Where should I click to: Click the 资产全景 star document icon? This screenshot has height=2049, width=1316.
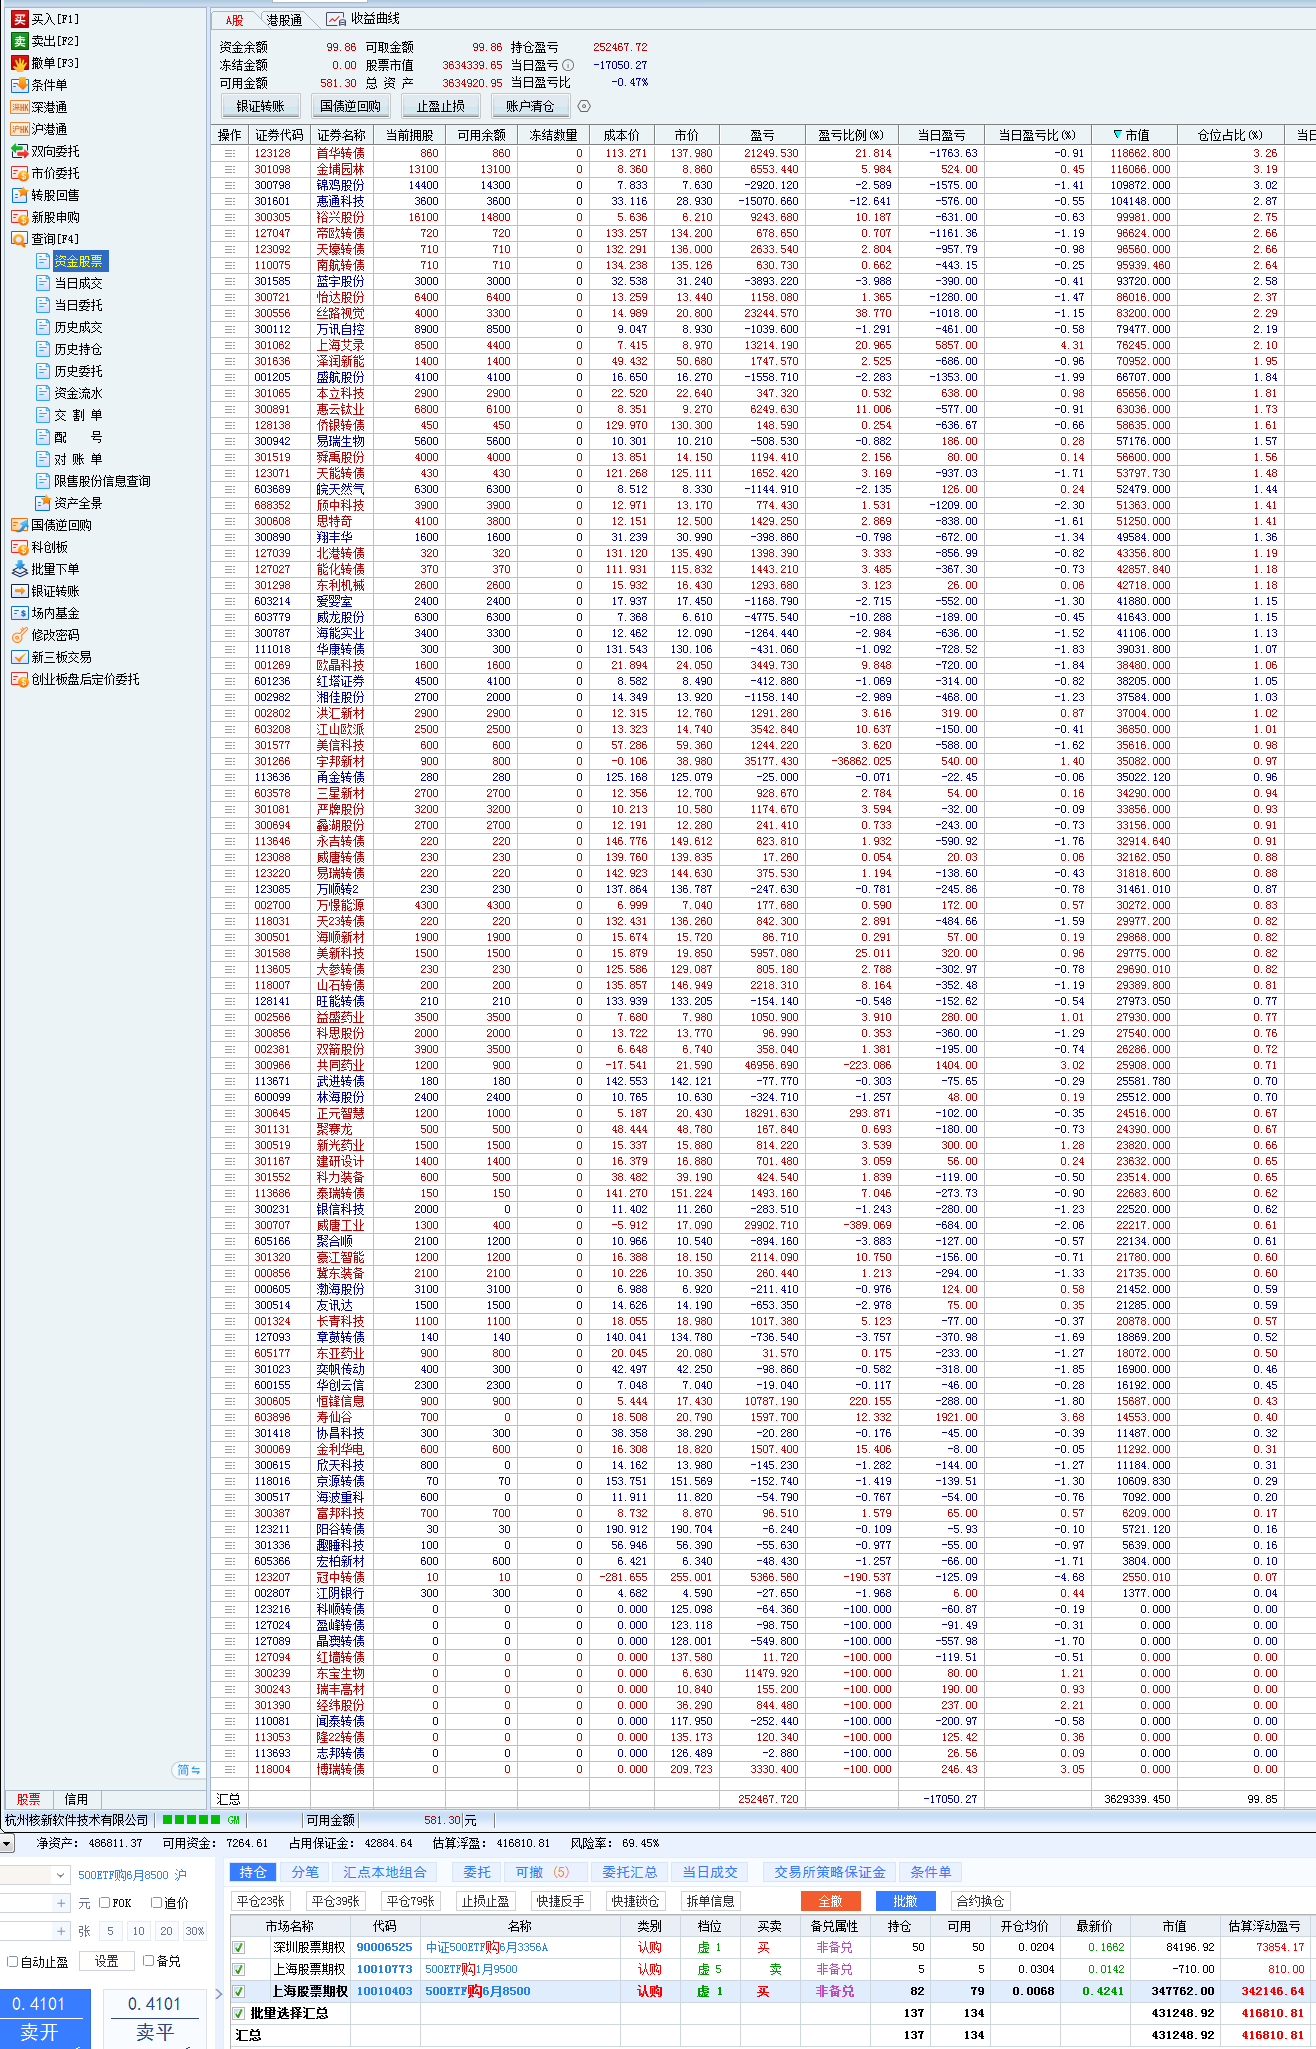(43, 503)
